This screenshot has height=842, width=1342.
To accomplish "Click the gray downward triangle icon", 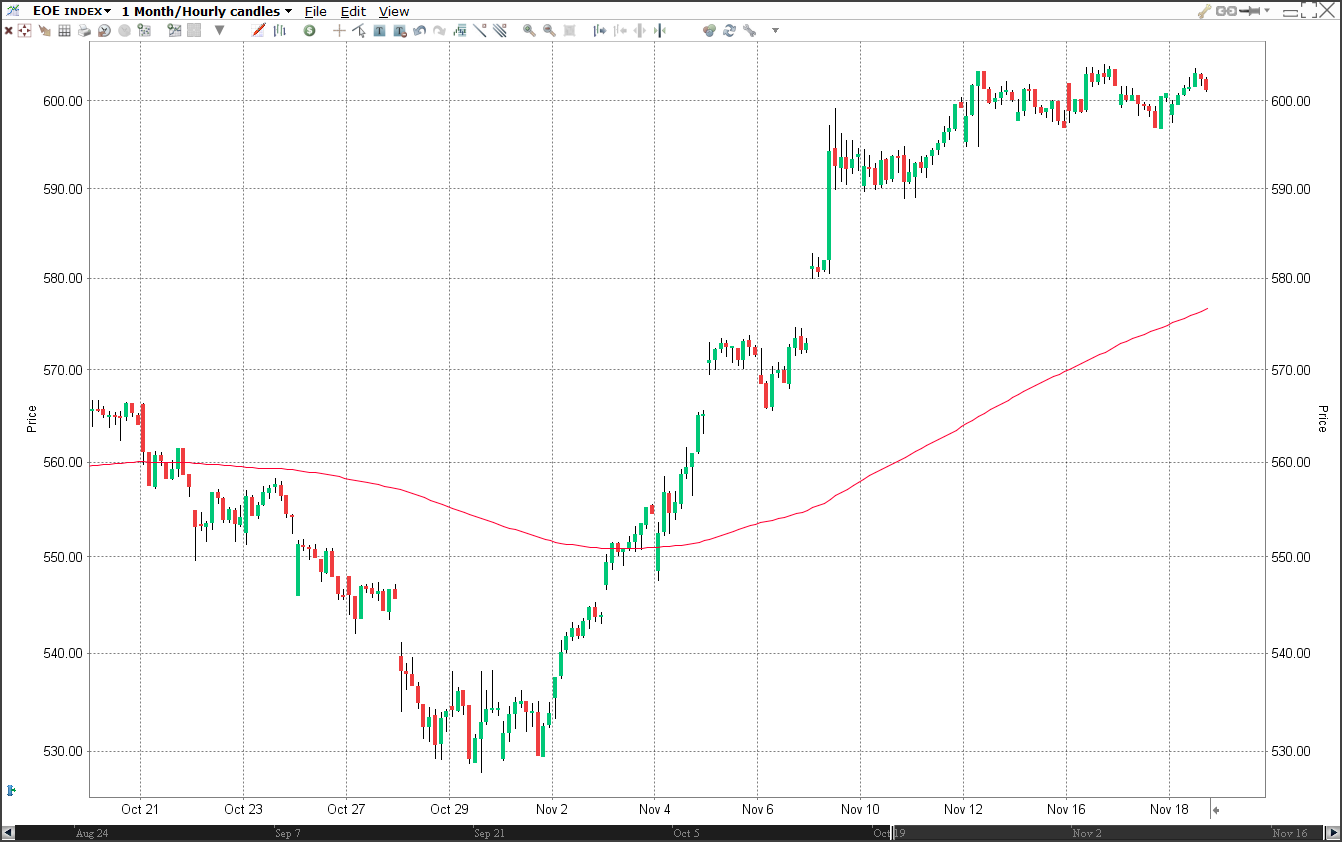I will pos(219,30).
